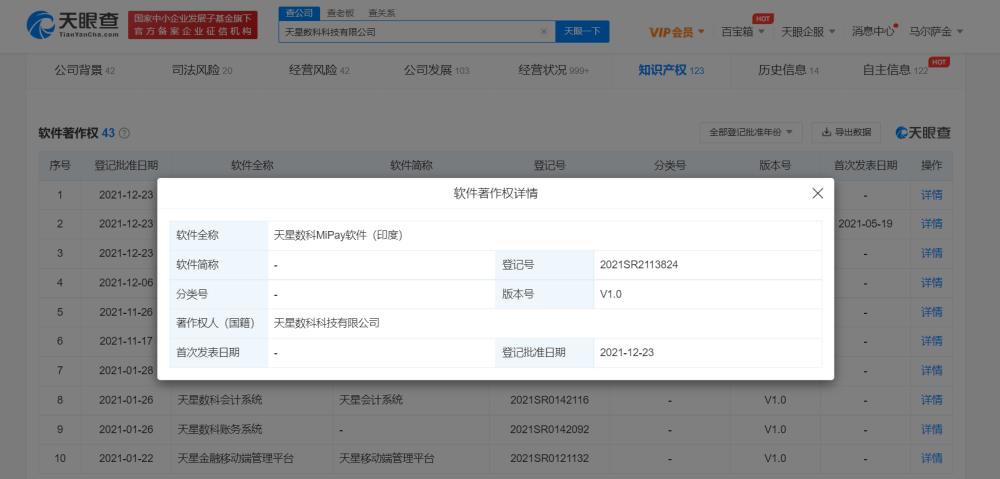Viewport: 1000px width, 479px height.
Task: Click registration number 2021SR0142092
Action: click(x=549, y=429)
